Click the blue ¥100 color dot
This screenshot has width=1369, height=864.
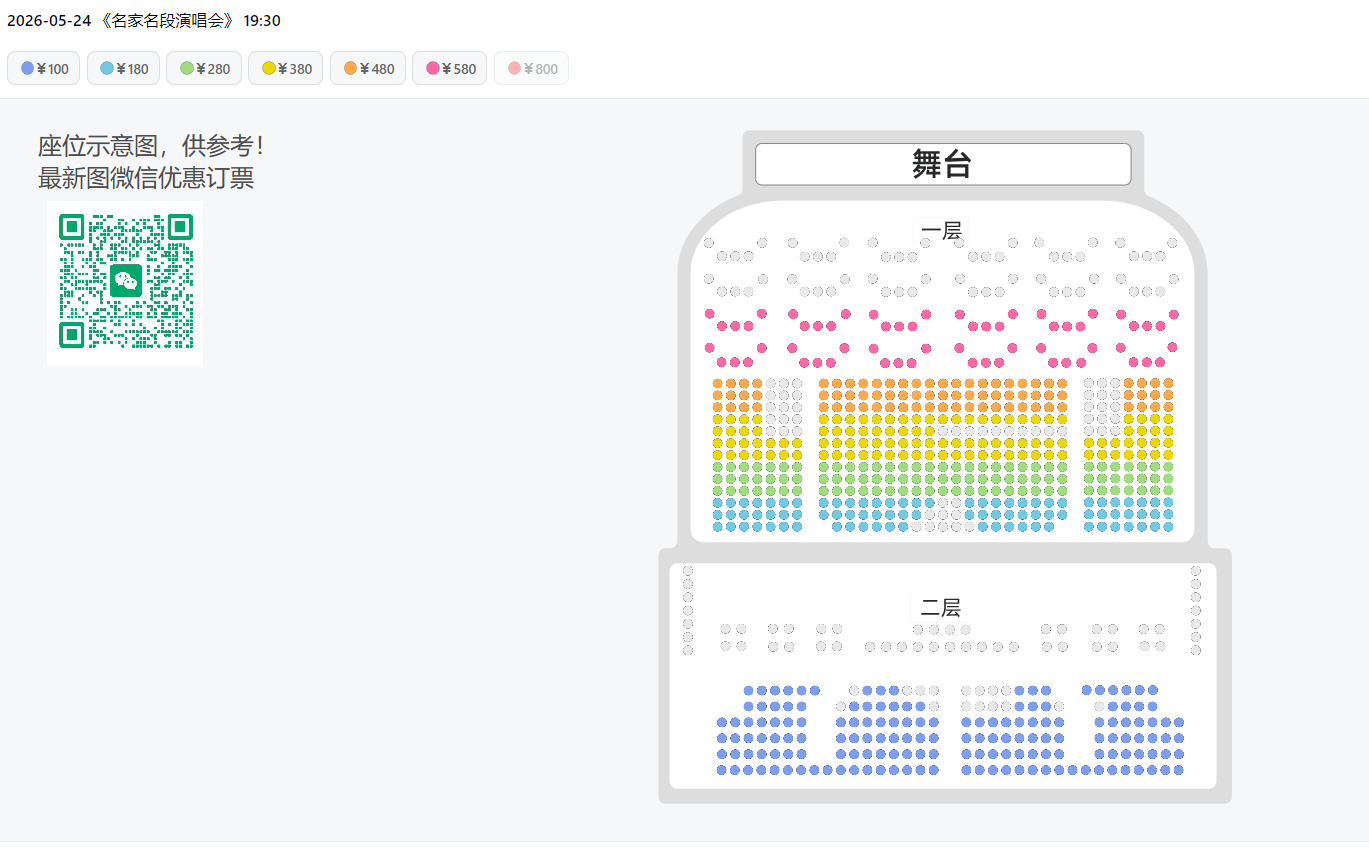click(x=27, y=69)
